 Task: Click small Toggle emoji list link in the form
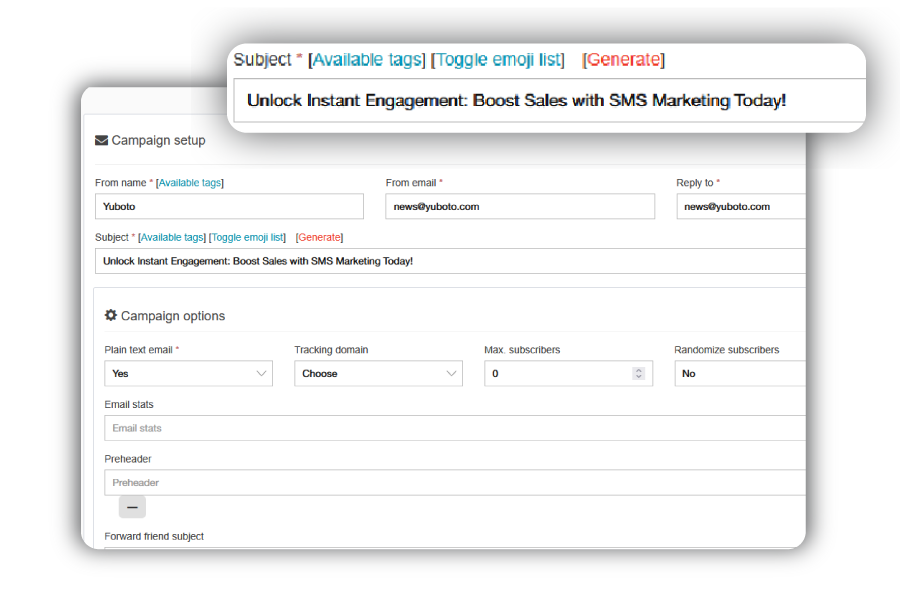coord(247,238)
